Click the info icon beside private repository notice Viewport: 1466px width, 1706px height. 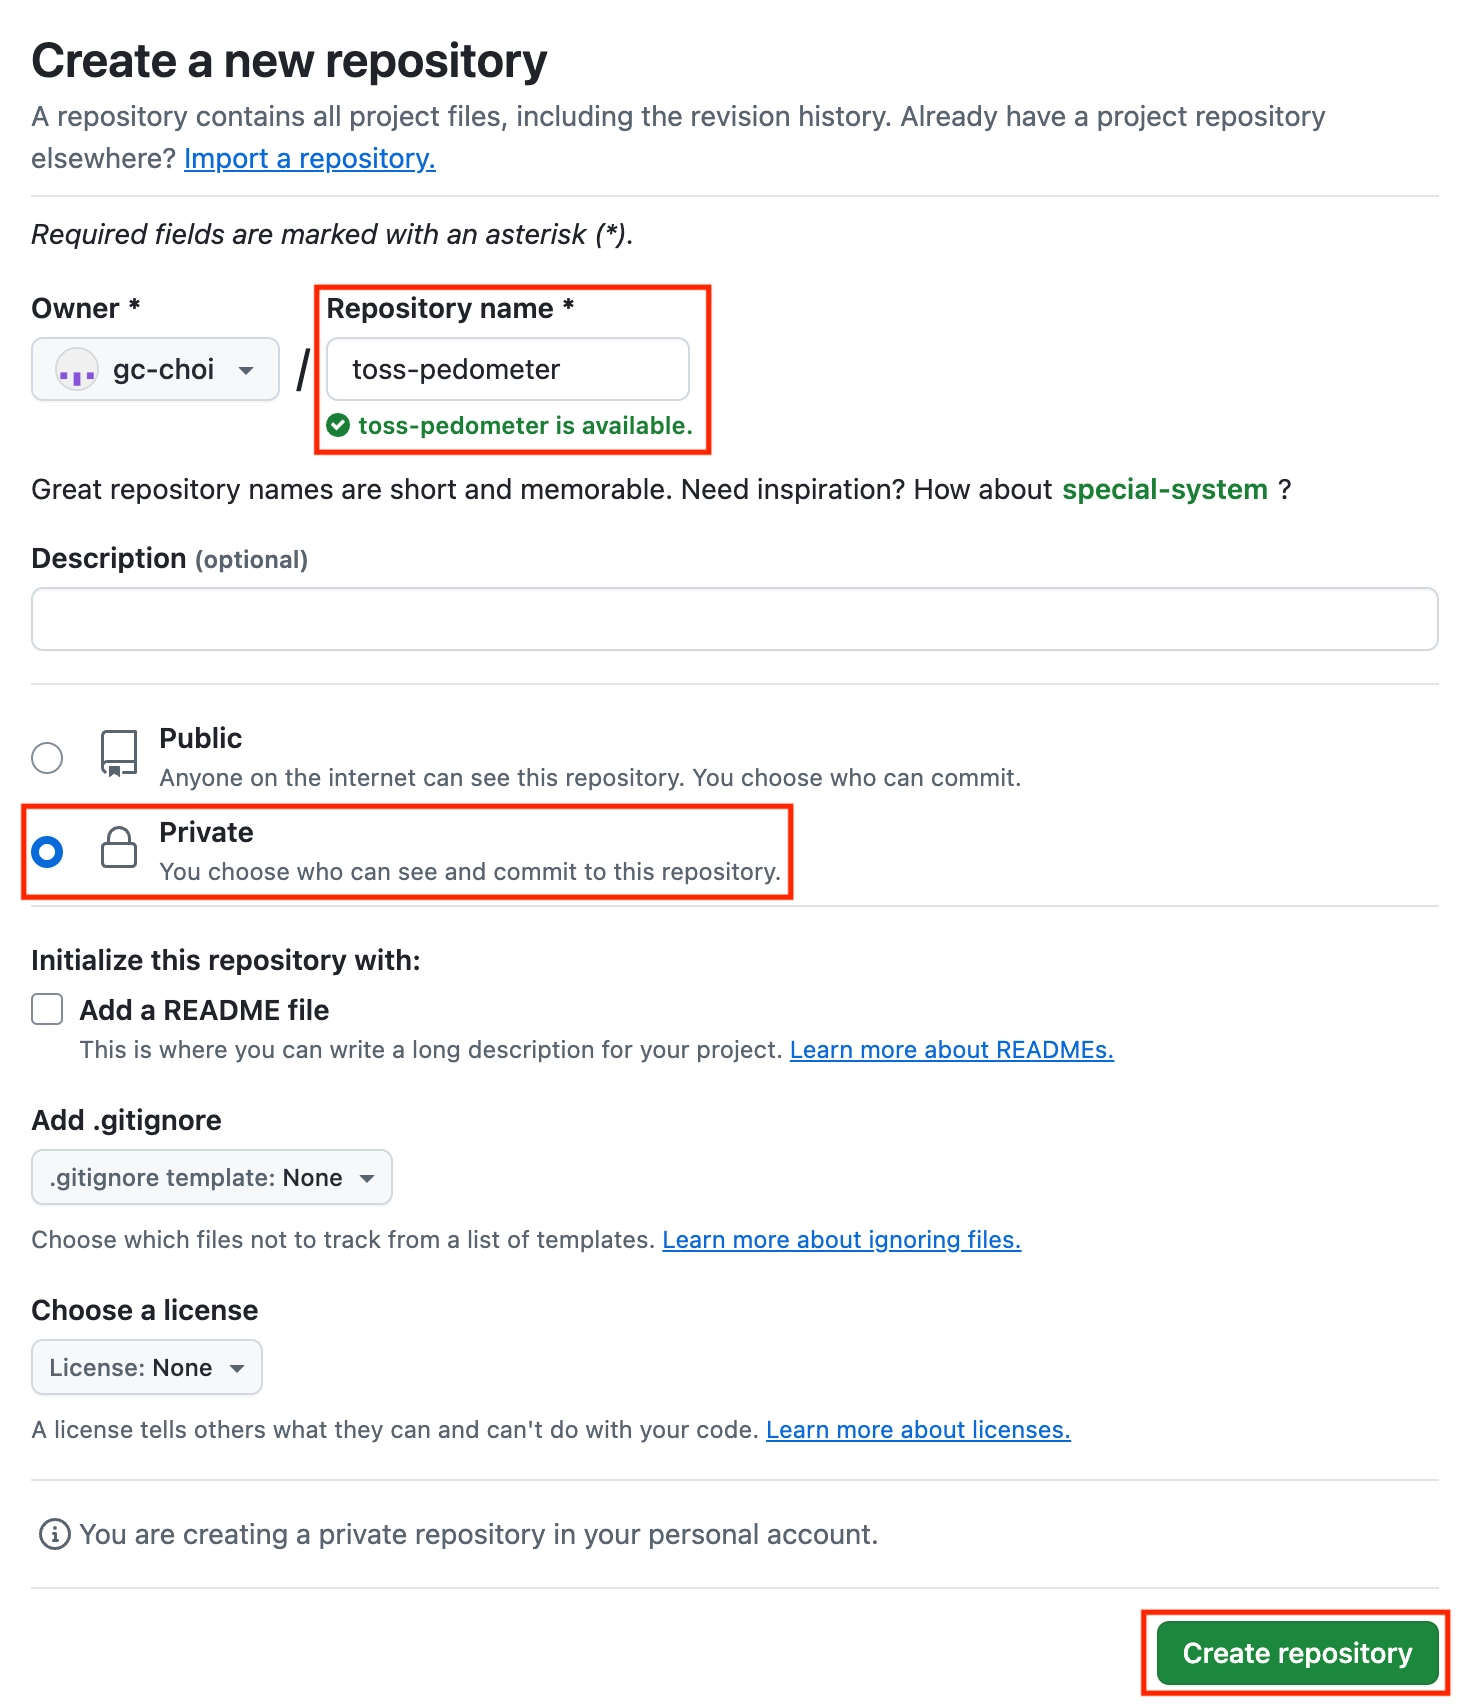pos(54,1534)
